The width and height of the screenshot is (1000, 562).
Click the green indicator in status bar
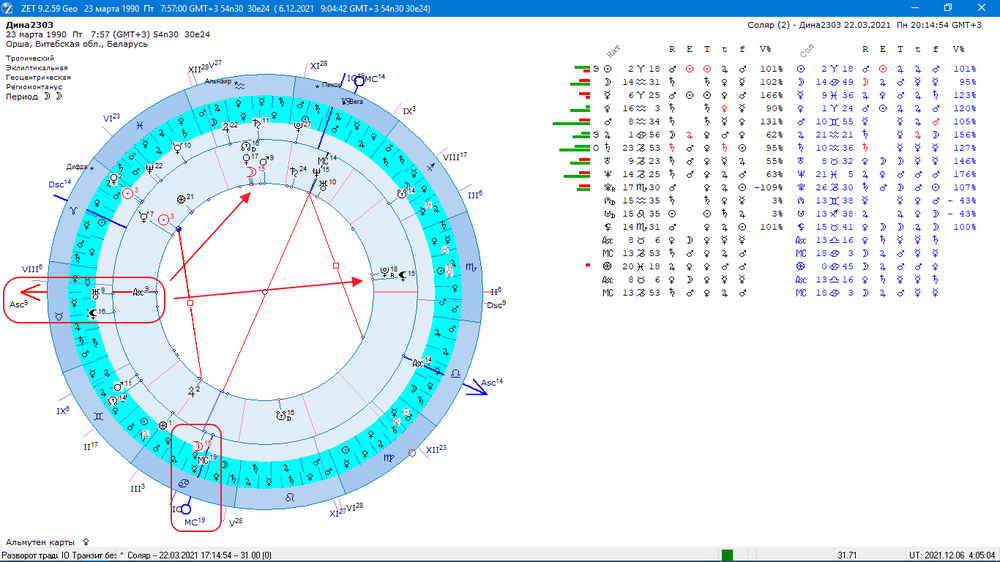(x=727, y=556)
